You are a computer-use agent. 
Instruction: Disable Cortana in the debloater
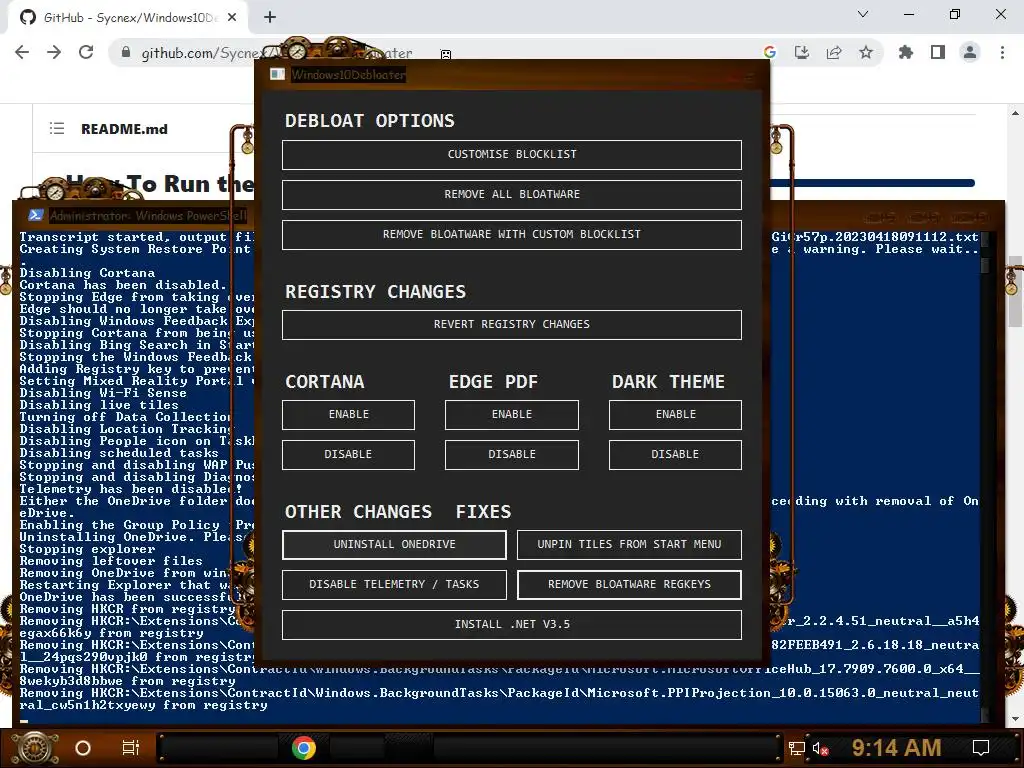pyautogui.click(x=348, y=455)
